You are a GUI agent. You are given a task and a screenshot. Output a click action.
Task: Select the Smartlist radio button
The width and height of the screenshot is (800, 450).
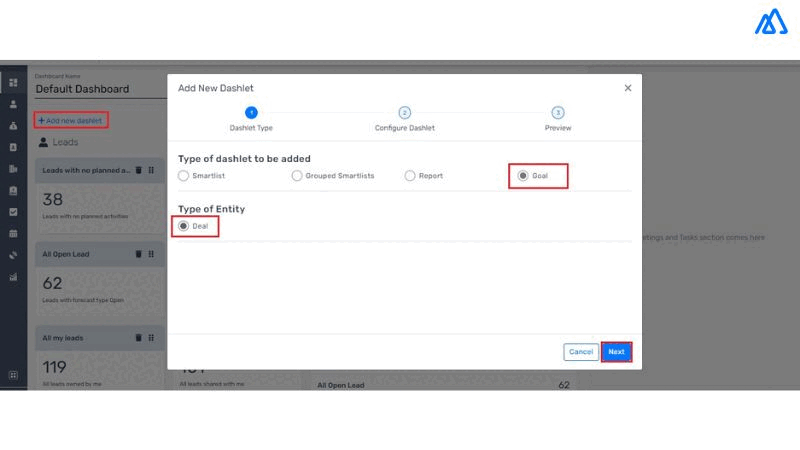(x=183, y=176)
